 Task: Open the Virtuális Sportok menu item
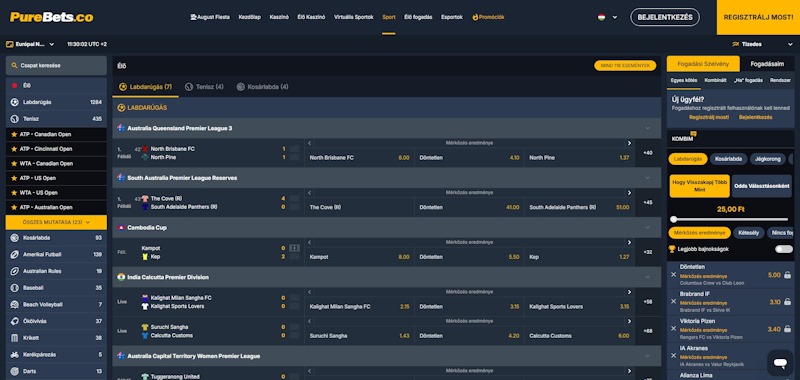coord(354,17)
